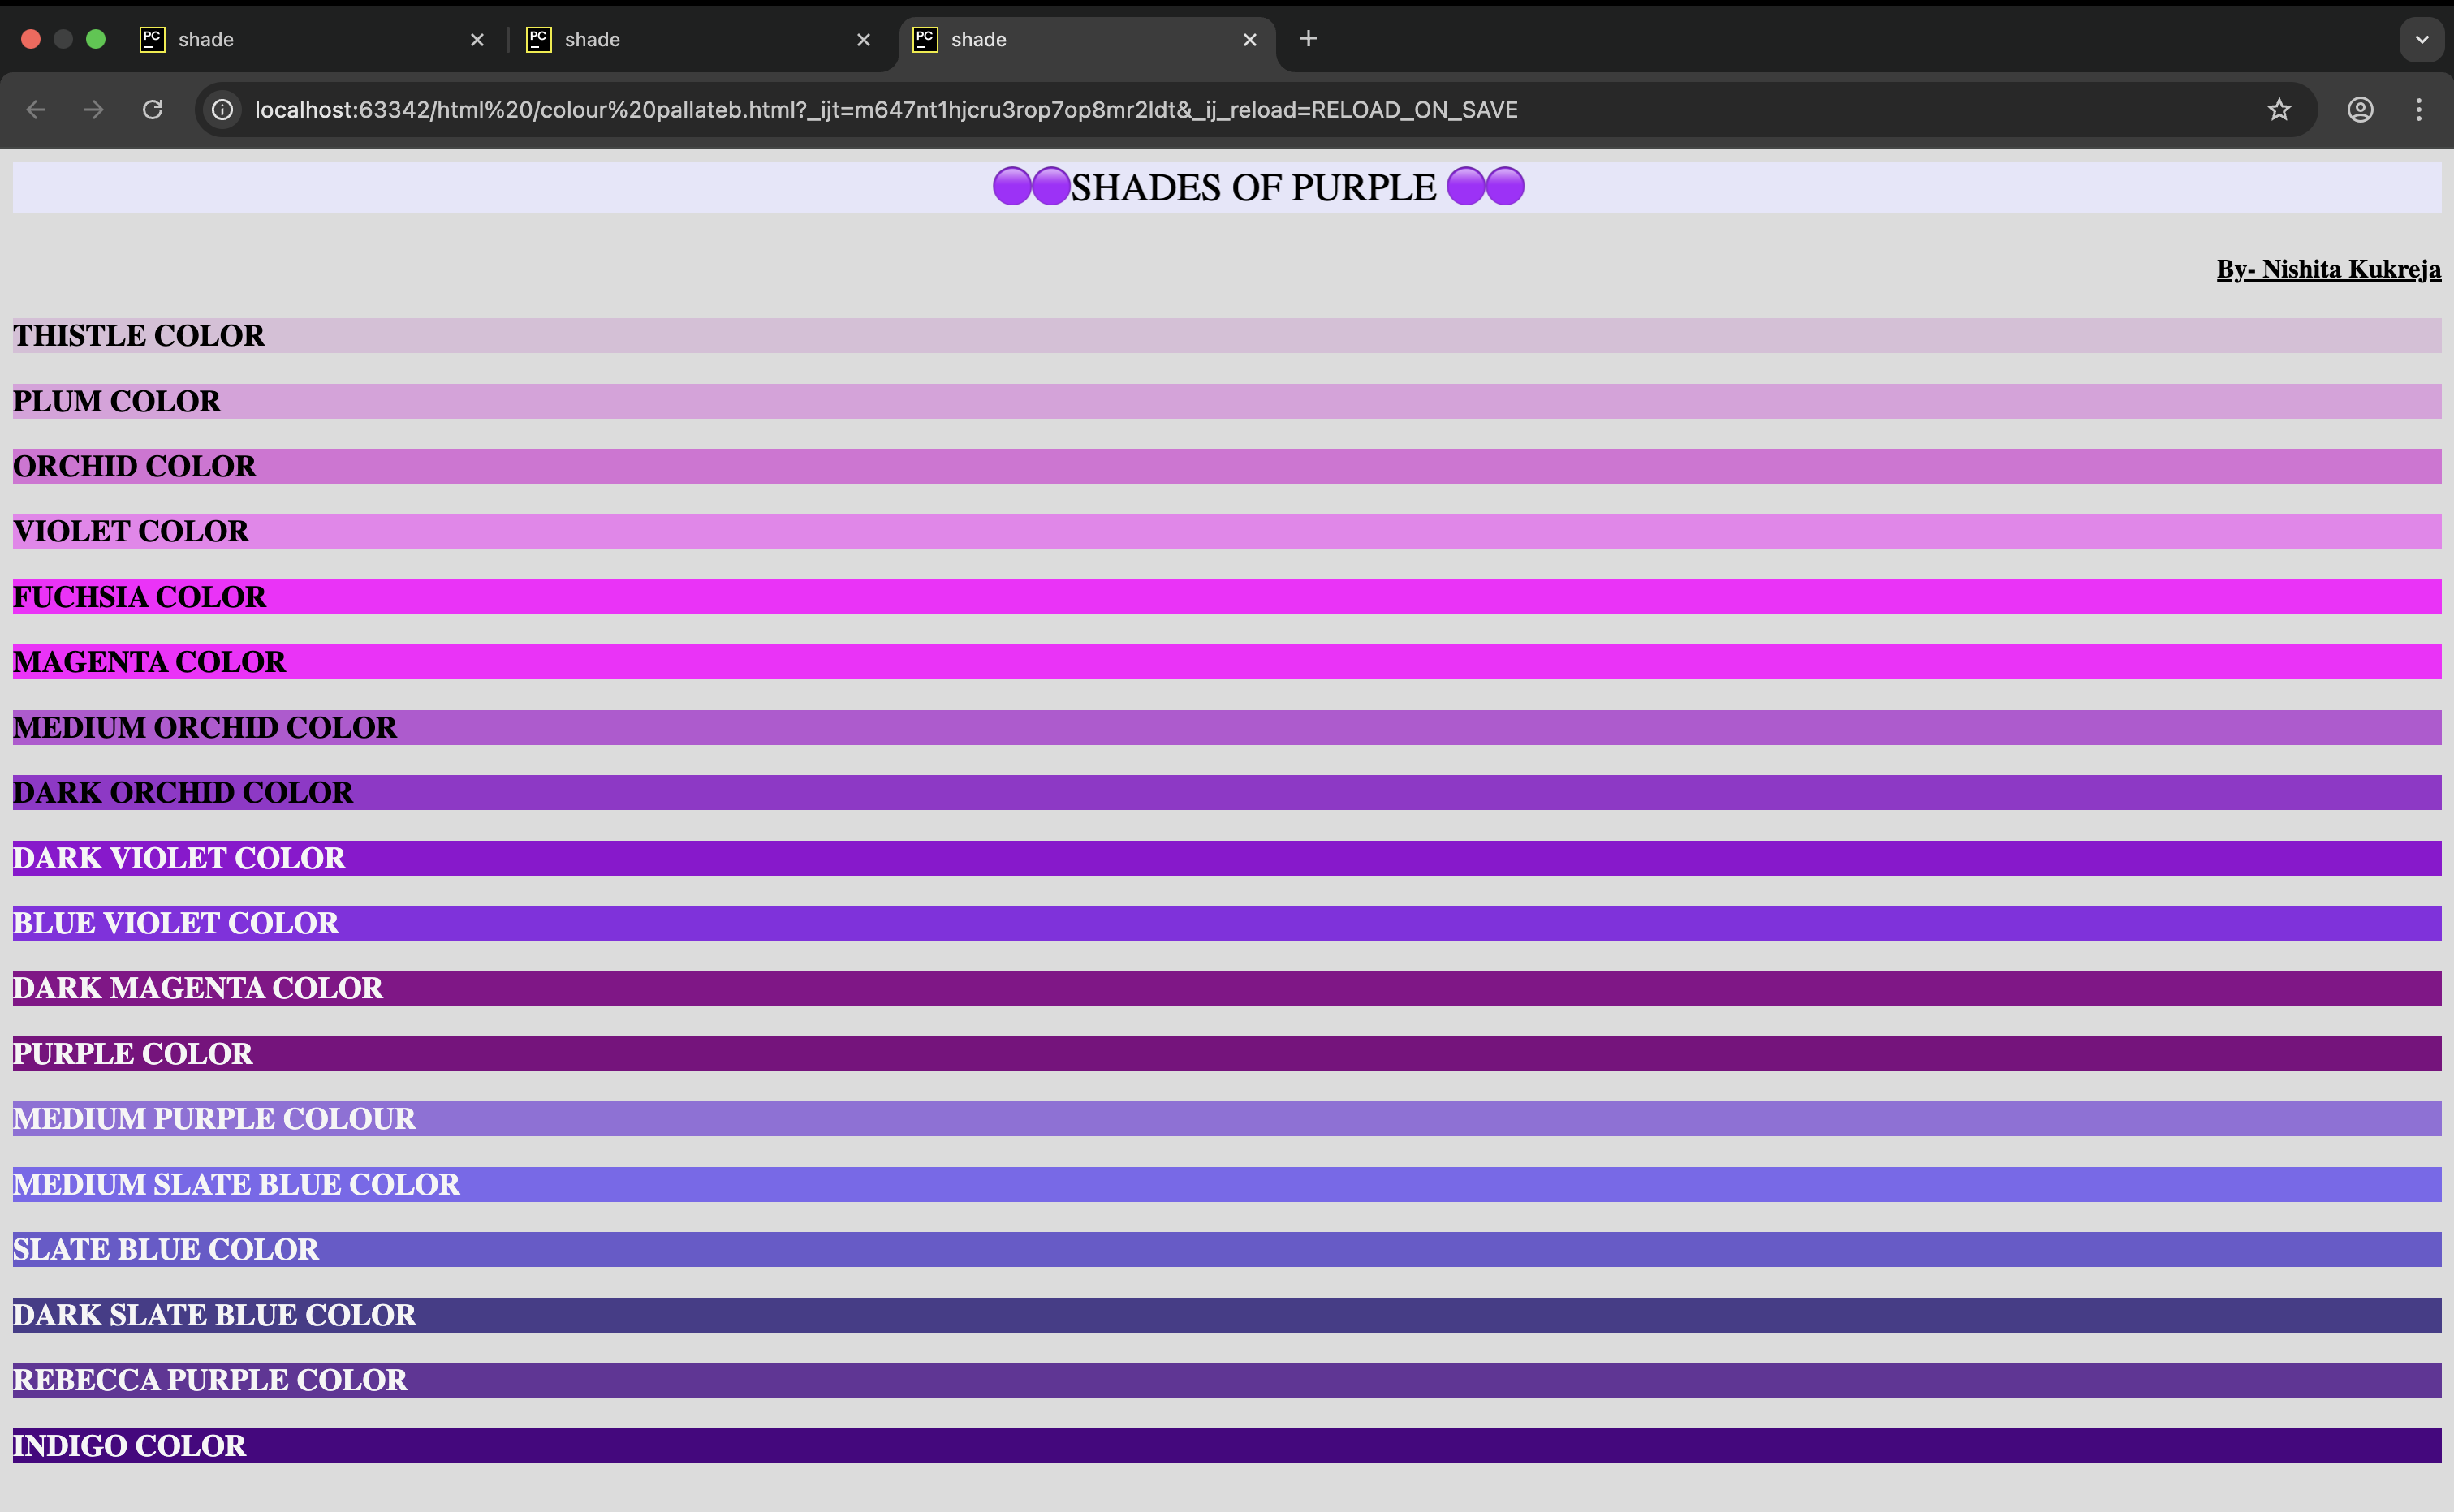2454x1512 pixels.
Task: Click the By- Nishita Kukreja link
Action: (x=2328, y=269)
